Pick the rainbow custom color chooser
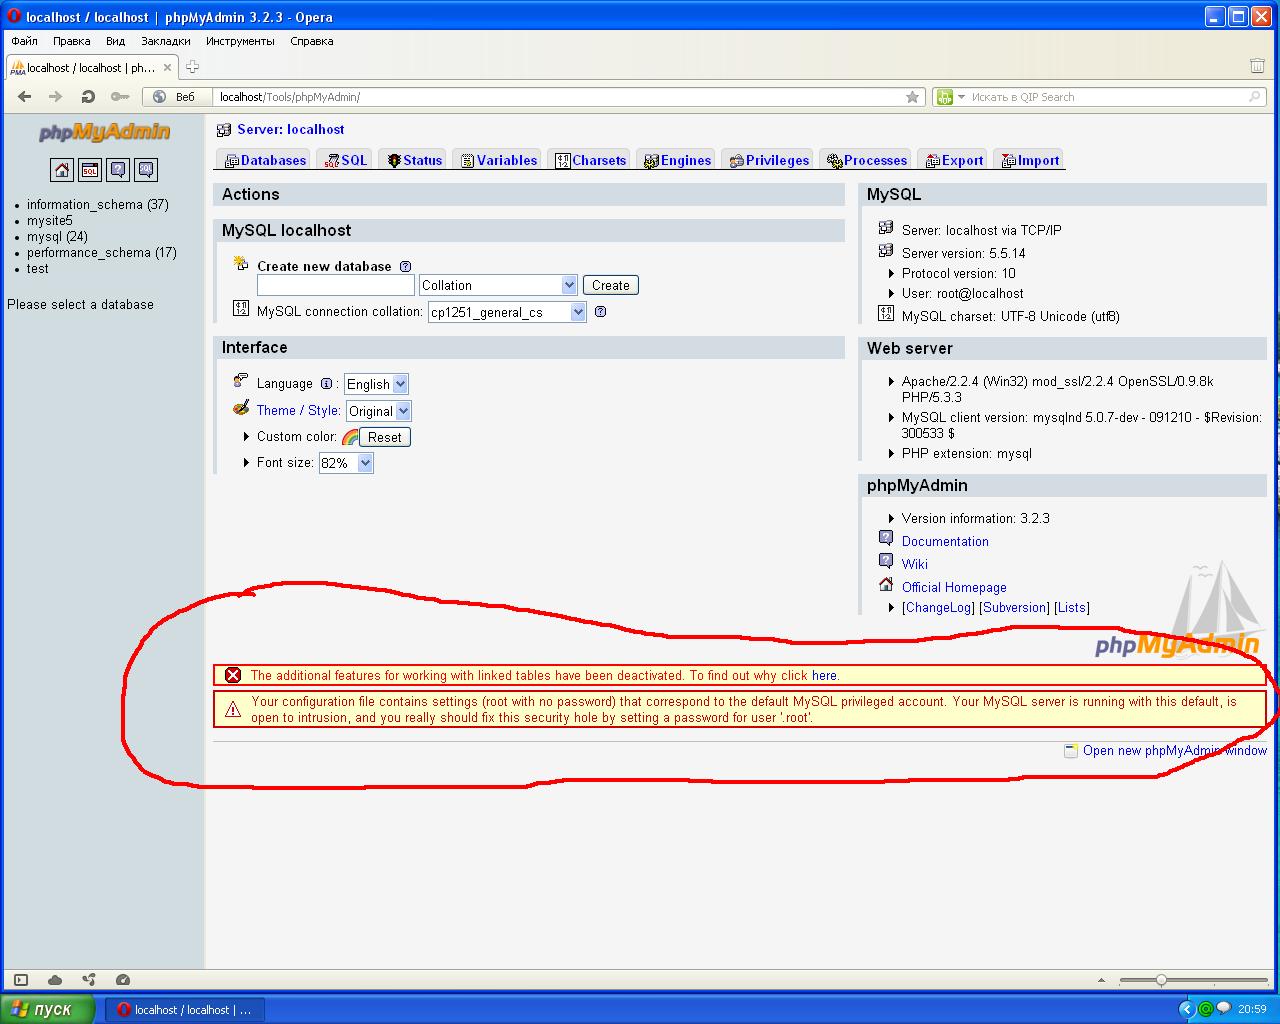 click(350, 437)
